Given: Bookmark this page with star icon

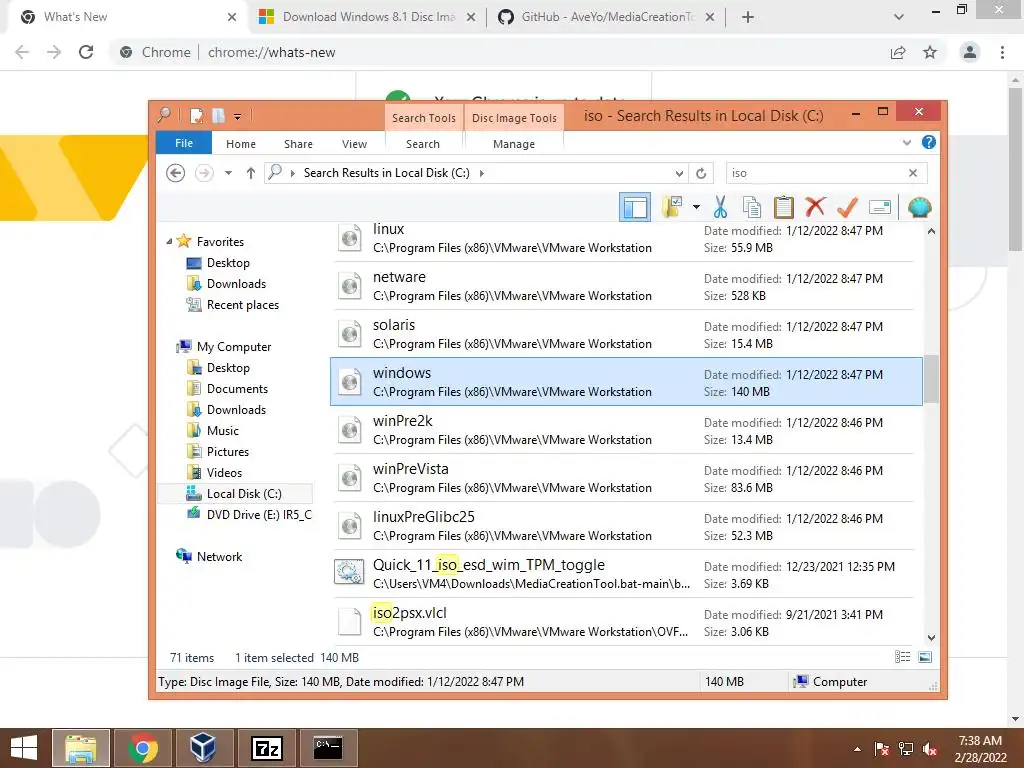Looking at the screenshot, I should click(930, 52).
